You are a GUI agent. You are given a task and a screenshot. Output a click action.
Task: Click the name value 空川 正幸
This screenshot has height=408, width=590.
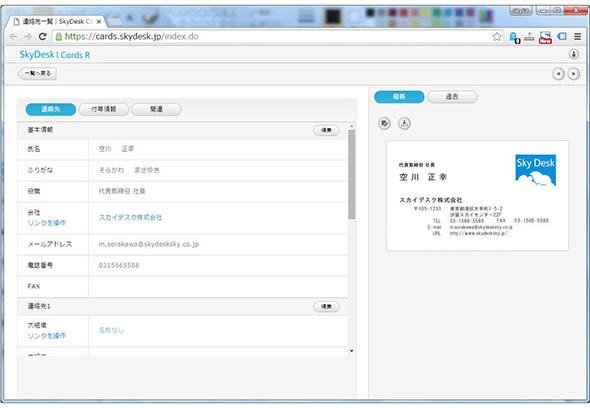[x=116, y=149]
